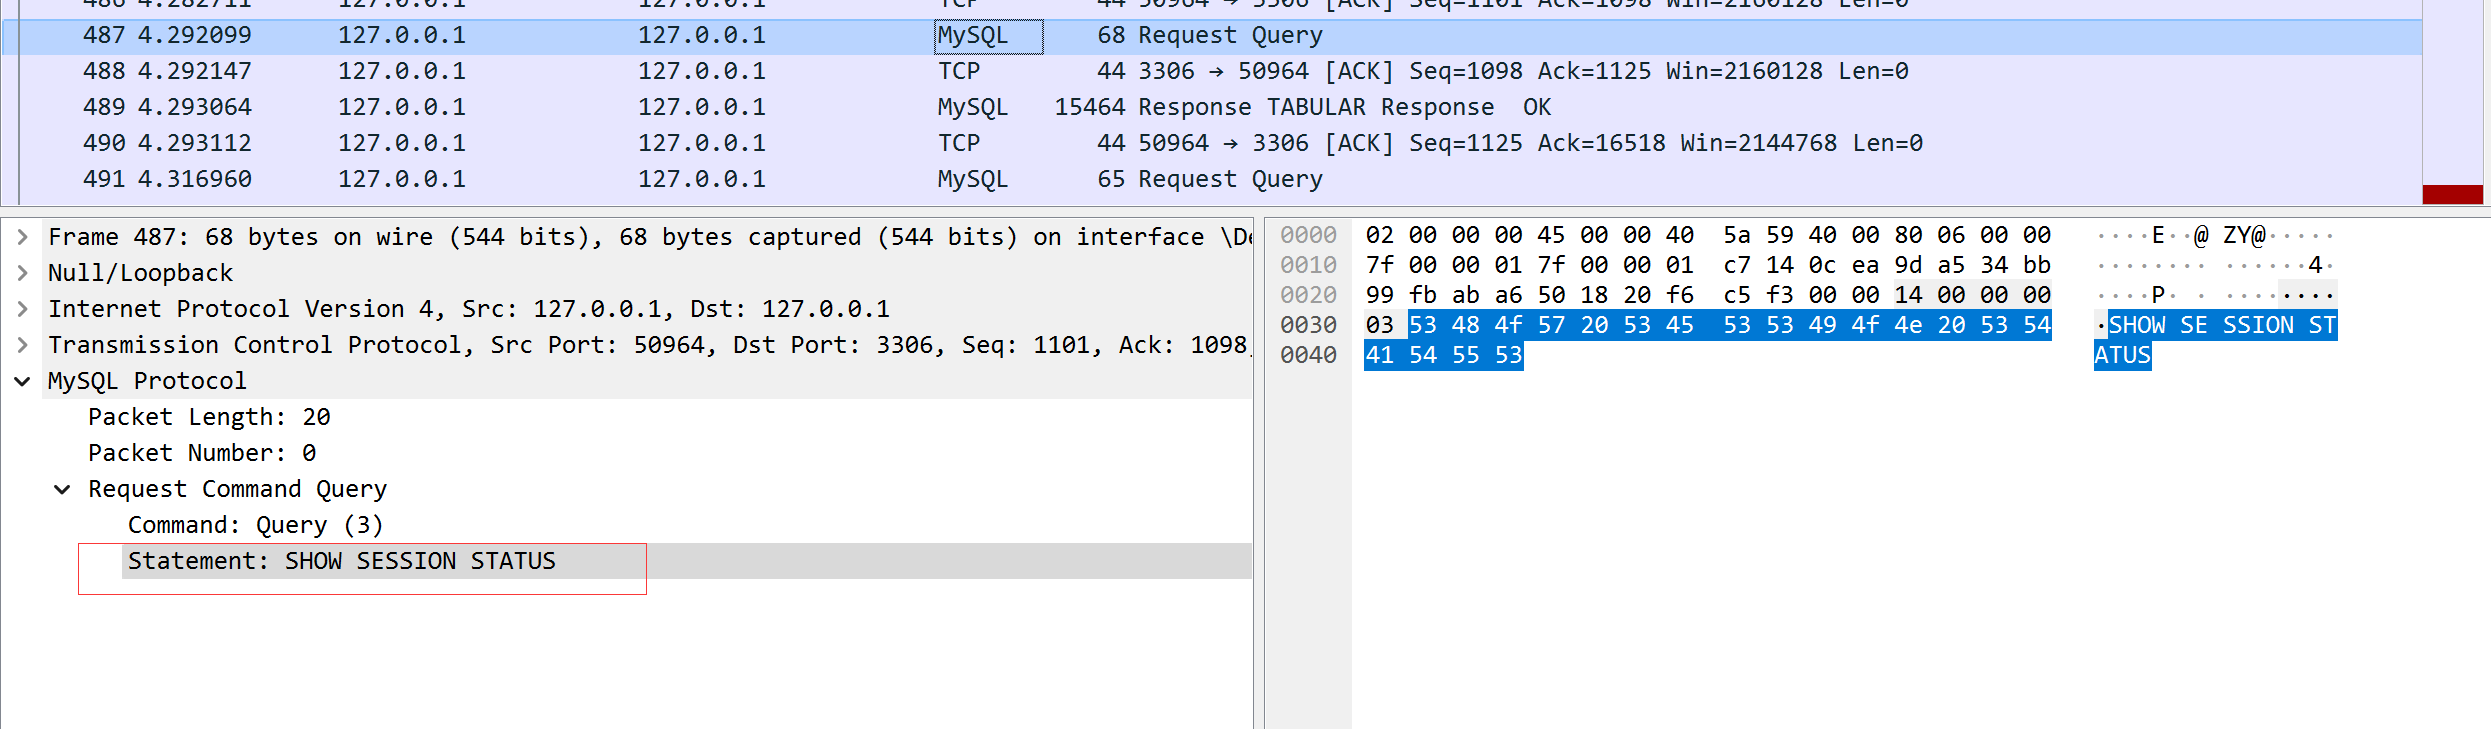Select the Command: Query (3) field
Image resolution: width=2491 pixels, height=729 pixels.
(x=255, y=525)
